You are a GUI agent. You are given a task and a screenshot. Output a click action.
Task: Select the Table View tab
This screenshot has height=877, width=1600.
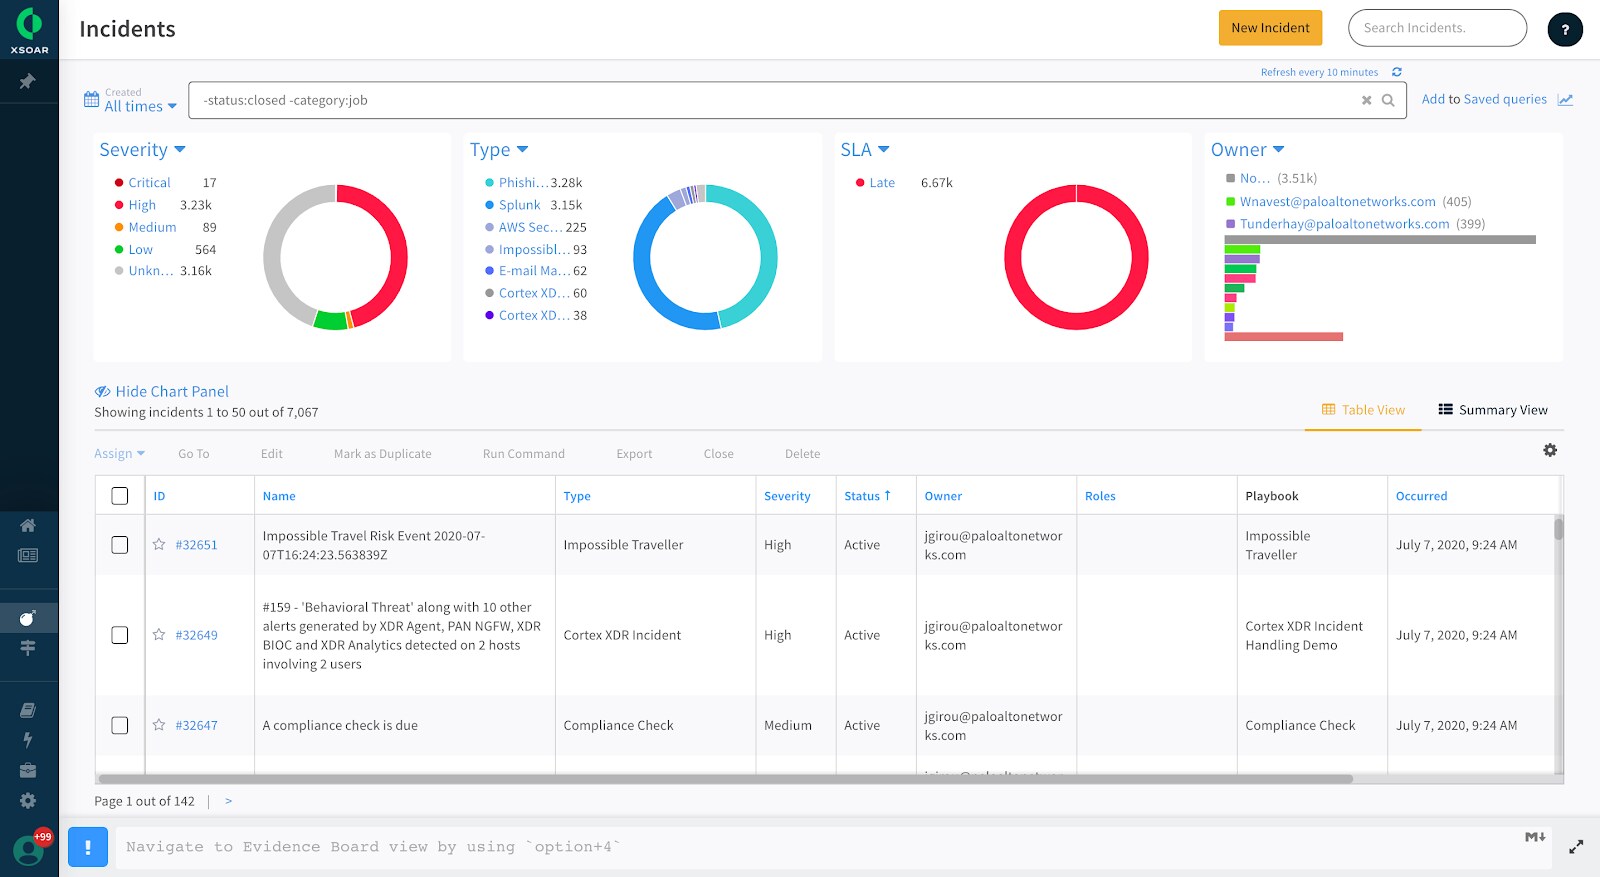tap(1363, 410)
